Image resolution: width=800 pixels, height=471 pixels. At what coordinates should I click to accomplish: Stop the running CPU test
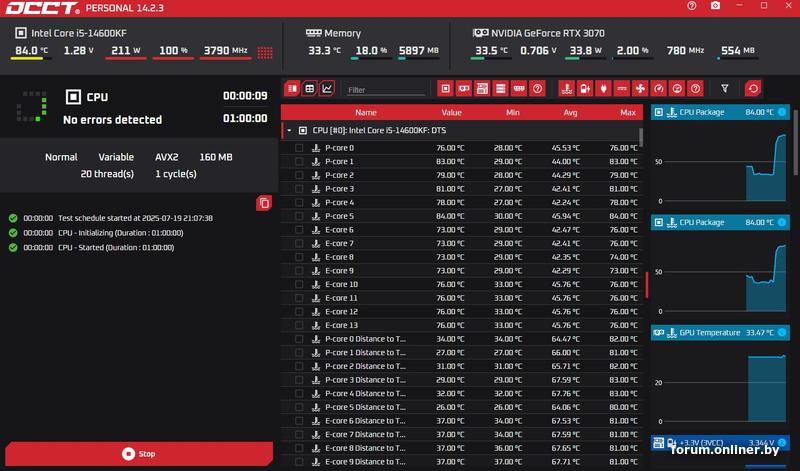point(138,454)
